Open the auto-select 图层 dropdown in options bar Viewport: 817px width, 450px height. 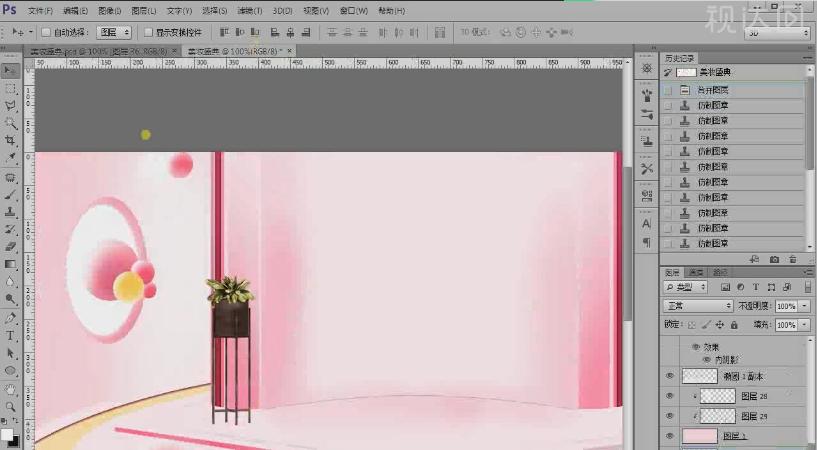tap(114, 32)
